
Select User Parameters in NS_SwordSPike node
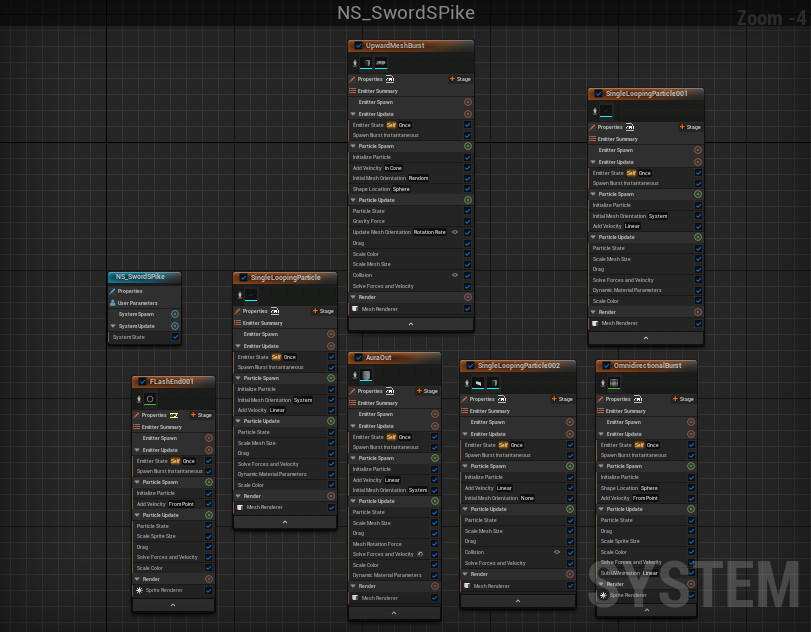tap(137, 302)
